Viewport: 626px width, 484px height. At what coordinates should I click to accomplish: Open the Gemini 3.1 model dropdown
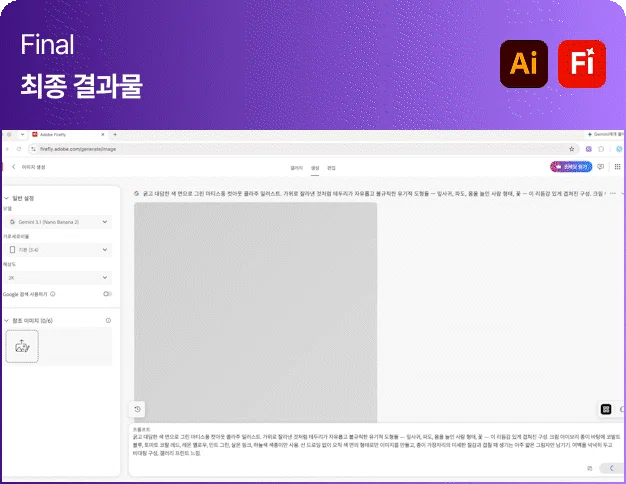tap(59, 222)
